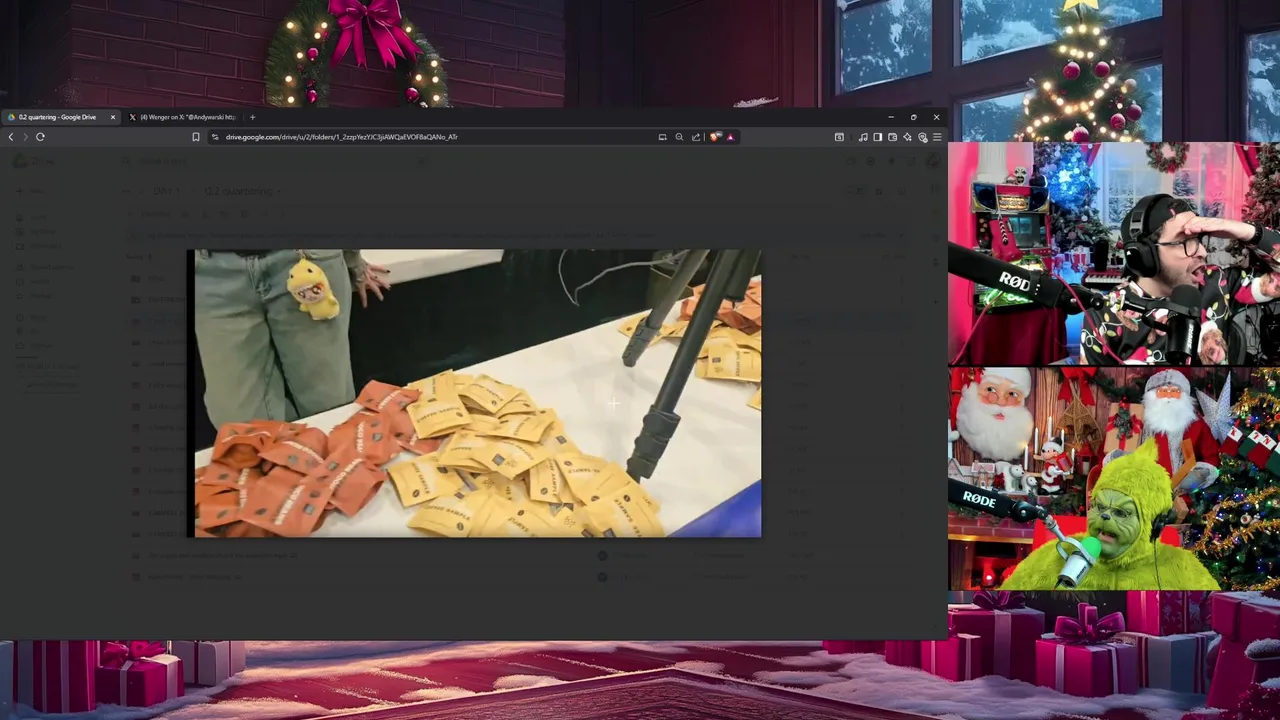Open the Brave Shields lion icon

715,137
